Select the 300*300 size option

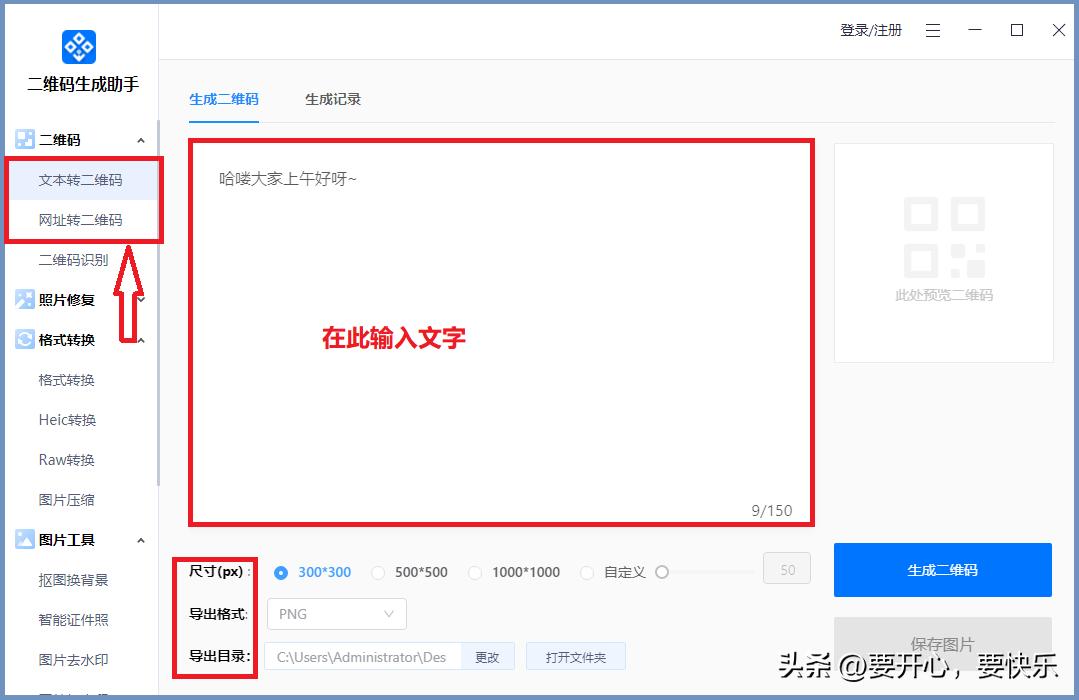tap(282, 573)
